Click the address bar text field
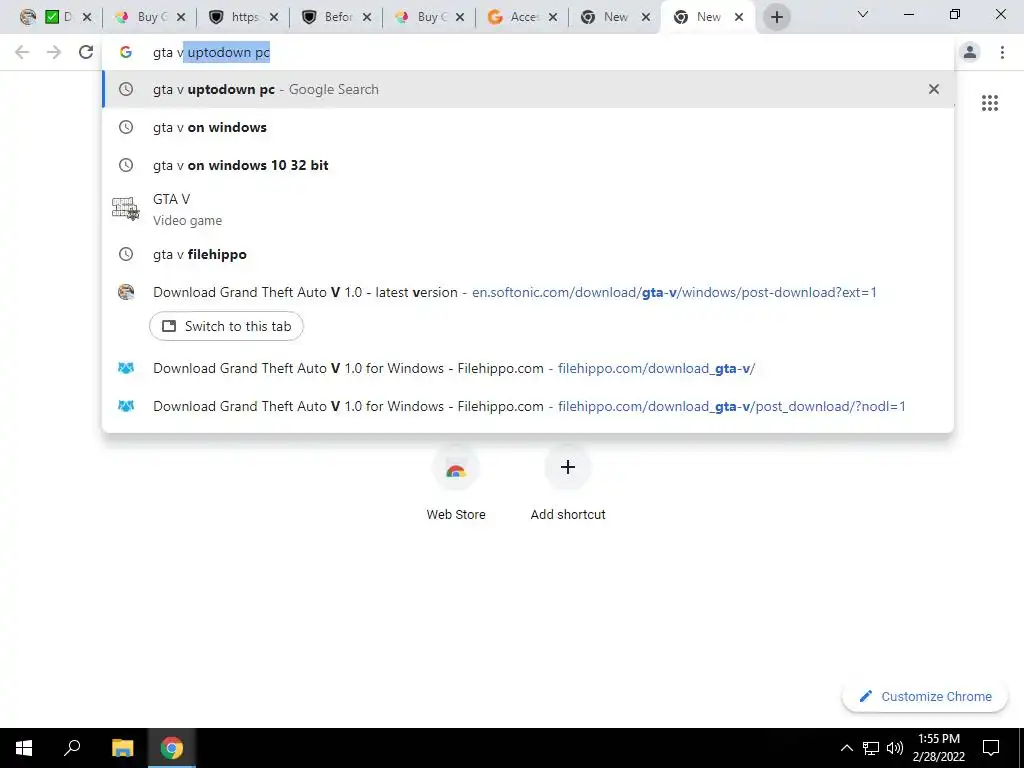Viewport: 1024px width, 768px height. tap(528, 52)
